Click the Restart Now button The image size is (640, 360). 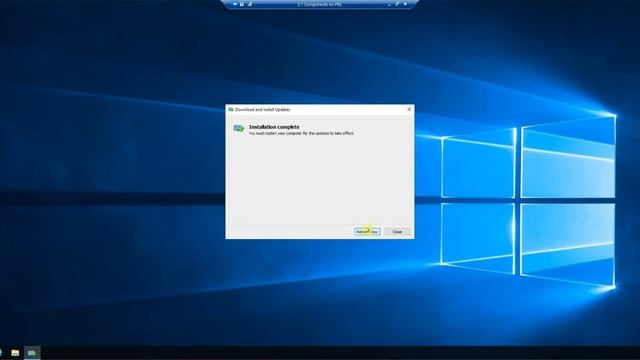[367, 231]
